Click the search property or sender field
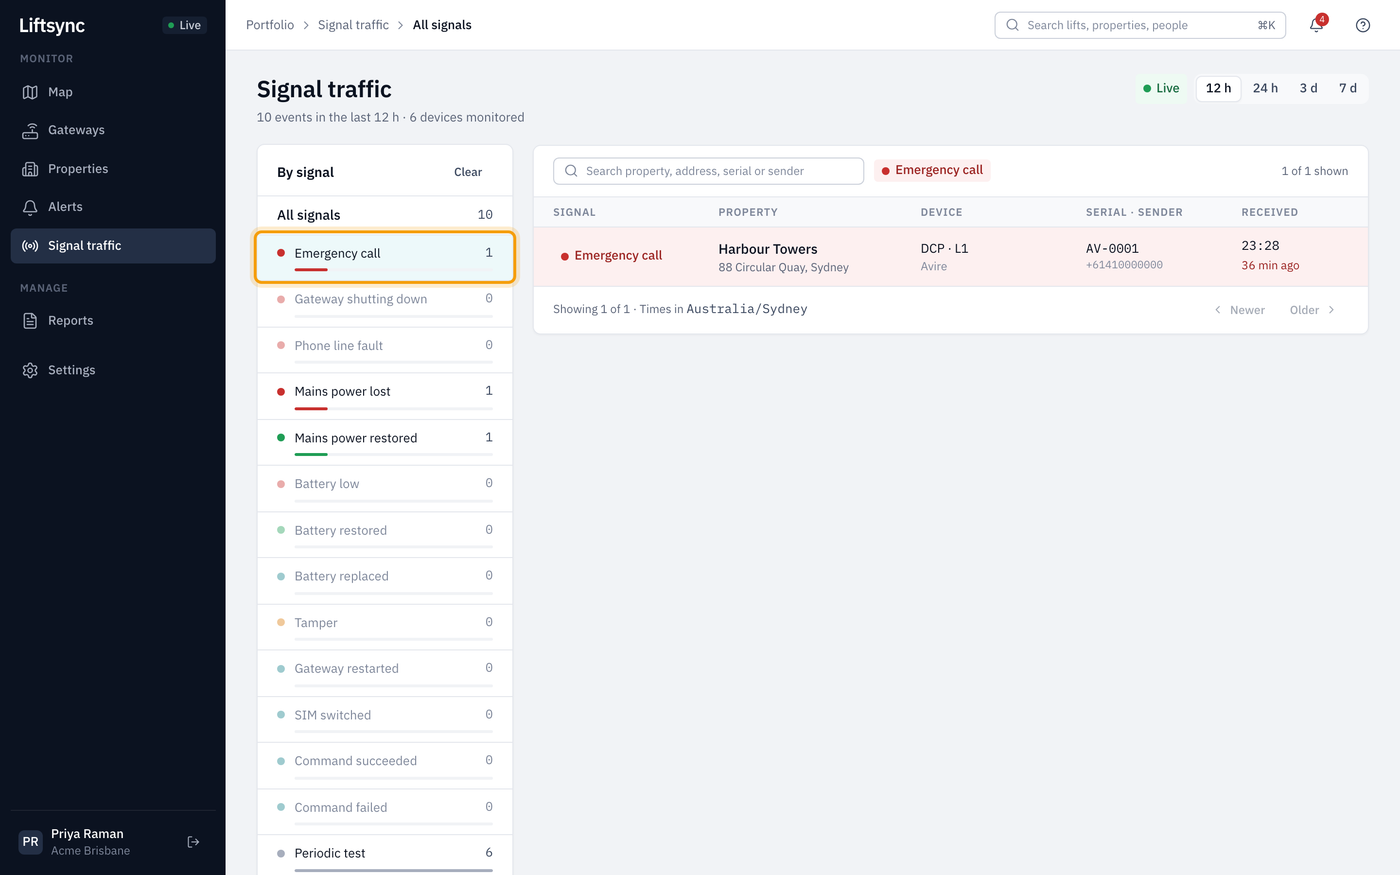The height and width of the screenshot is (875, 1400). pyautogui.click(x=709, y=171)
